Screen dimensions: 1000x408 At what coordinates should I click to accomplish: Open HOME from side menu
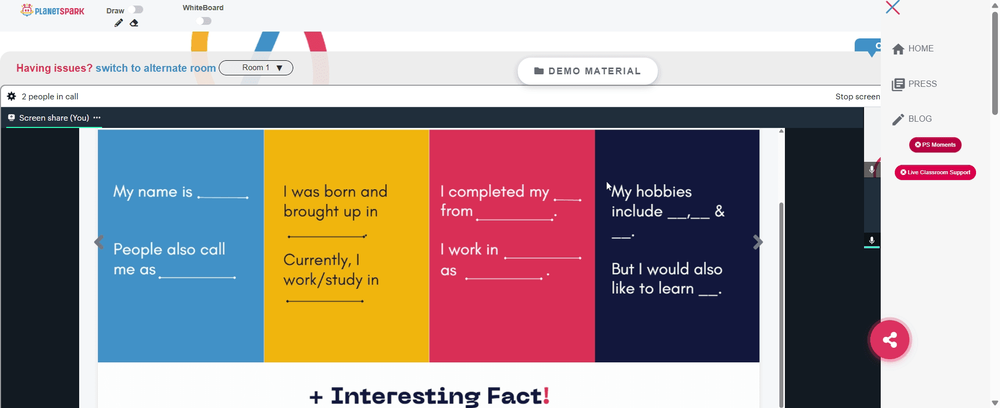click(913, 48)
